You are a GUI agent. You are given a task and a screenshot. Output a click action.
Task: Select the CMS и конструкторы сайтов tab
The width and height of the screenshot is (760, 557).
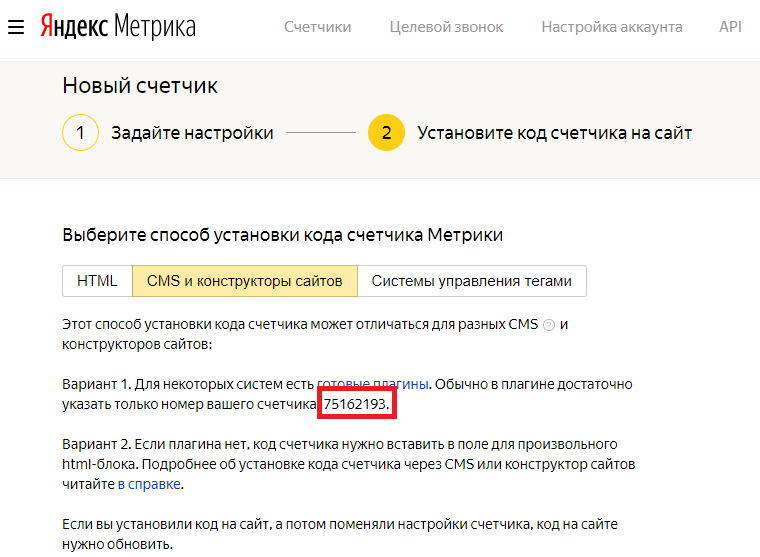pyautogui.click(x=245, y=281)
